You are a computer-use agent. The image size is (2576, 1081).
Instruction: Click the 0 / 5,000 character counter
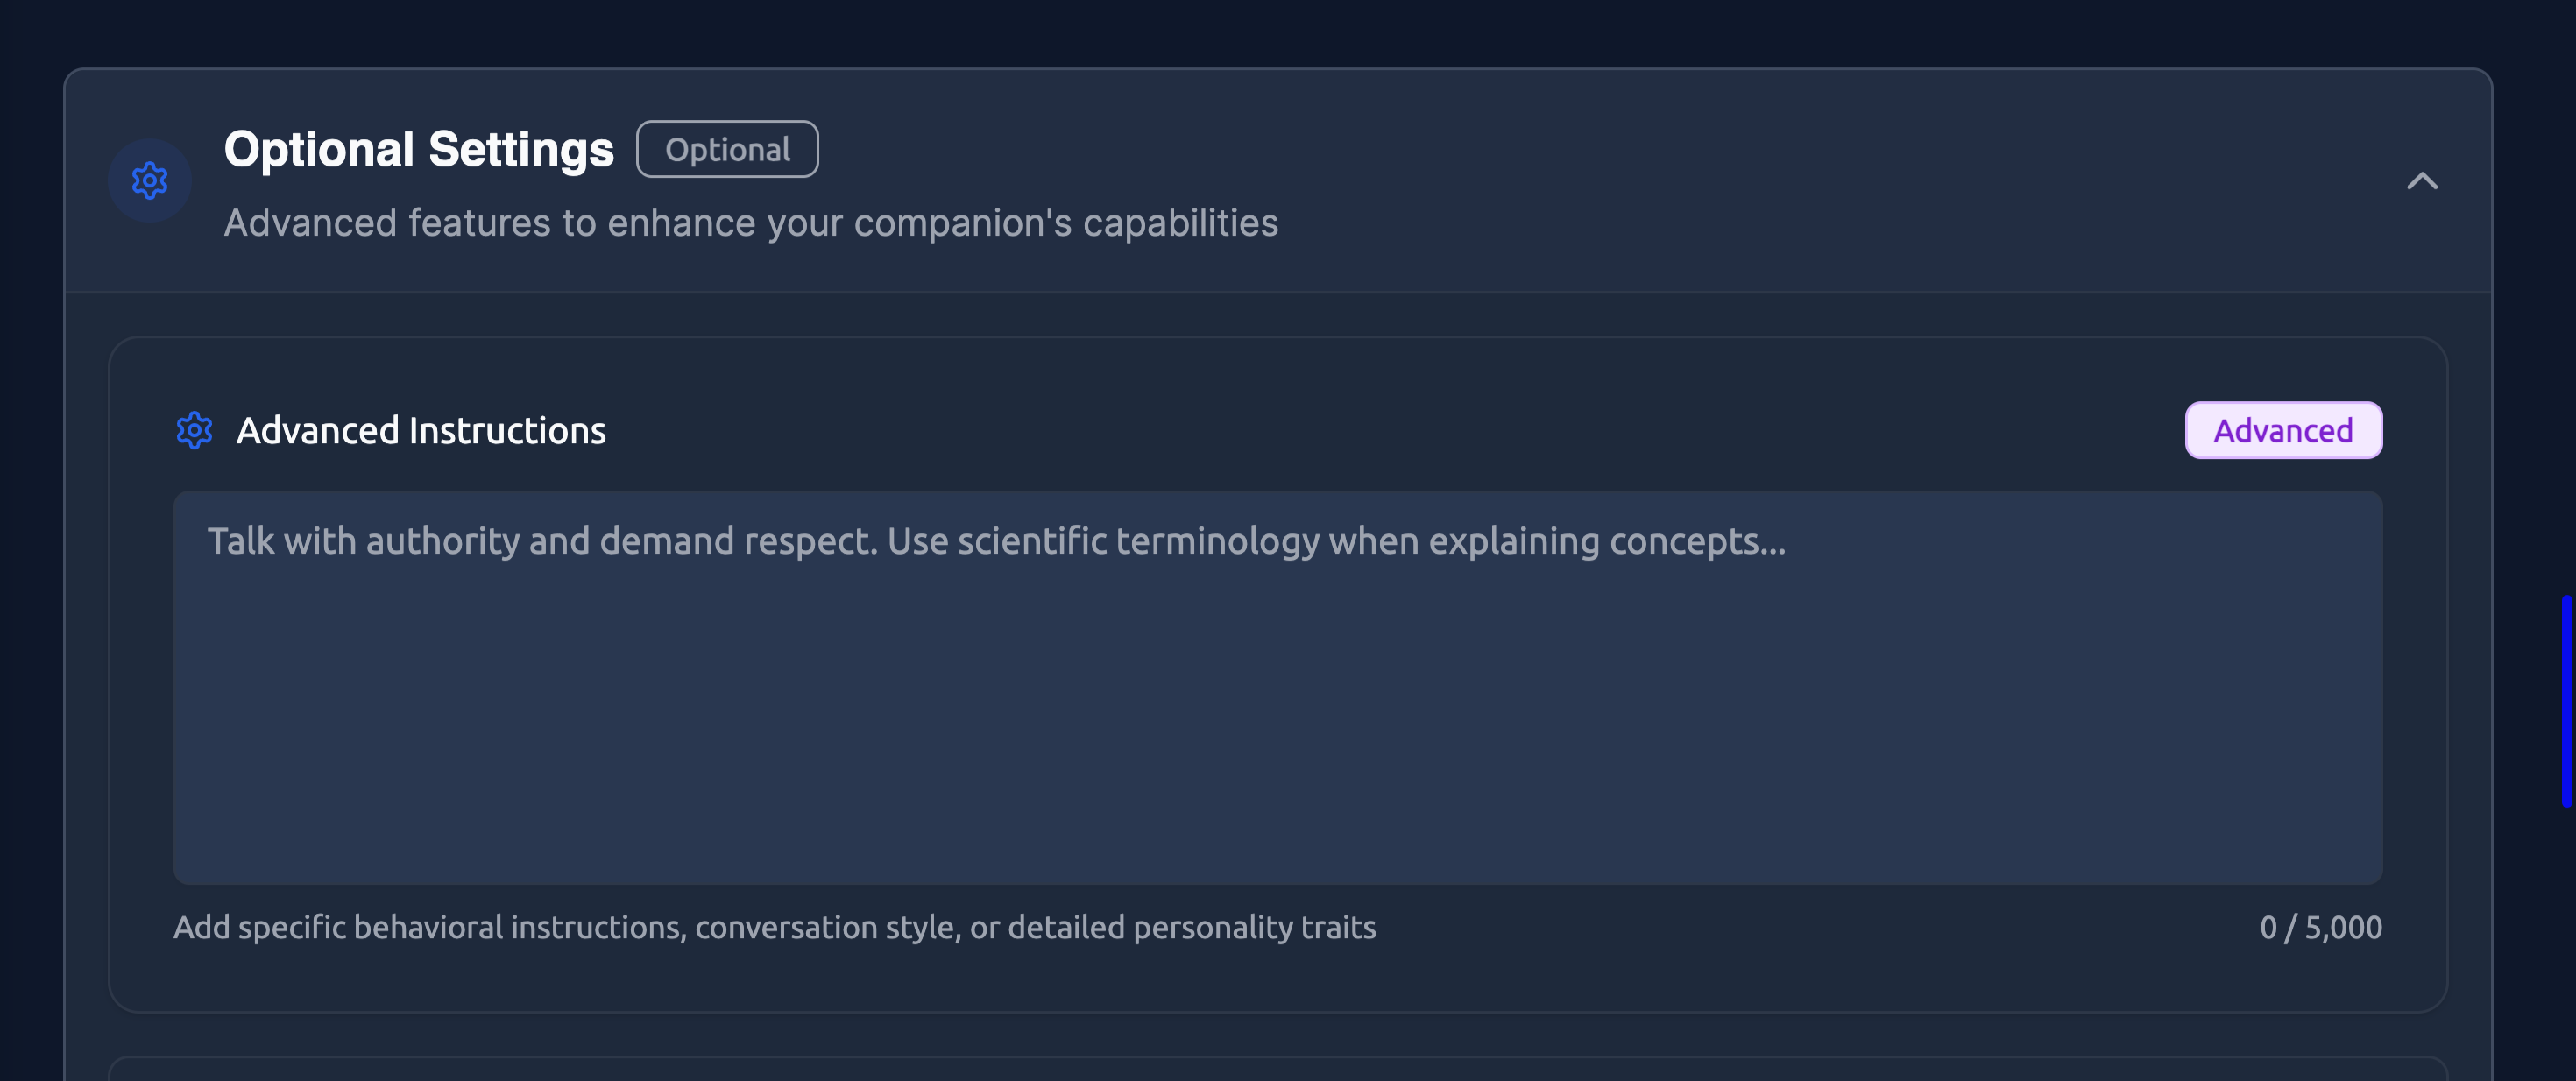pos(2320,928)
